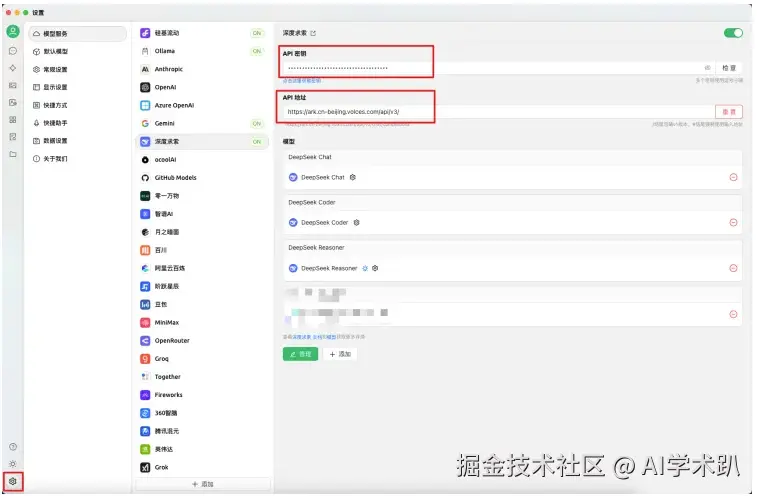Click the theme brightness icon in sidebar
Viewport: 757px width, 496px height.
click(13, 464)
